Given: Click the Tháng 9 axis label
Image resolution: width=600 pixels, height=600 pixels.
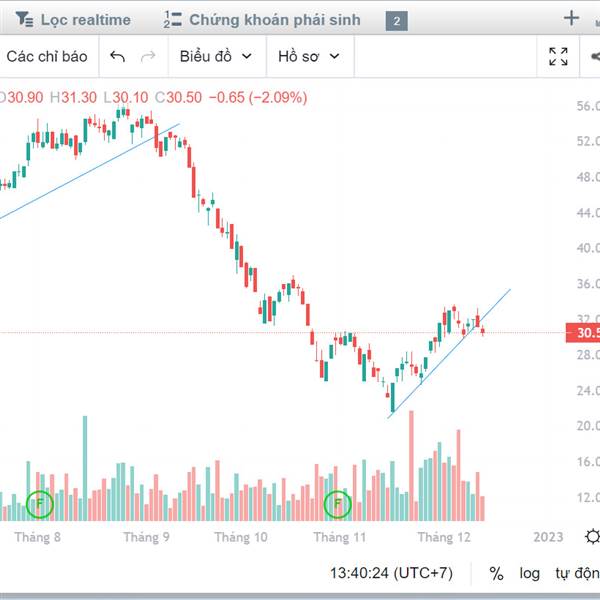Looking at the screenshot, I should click(146, 537).
